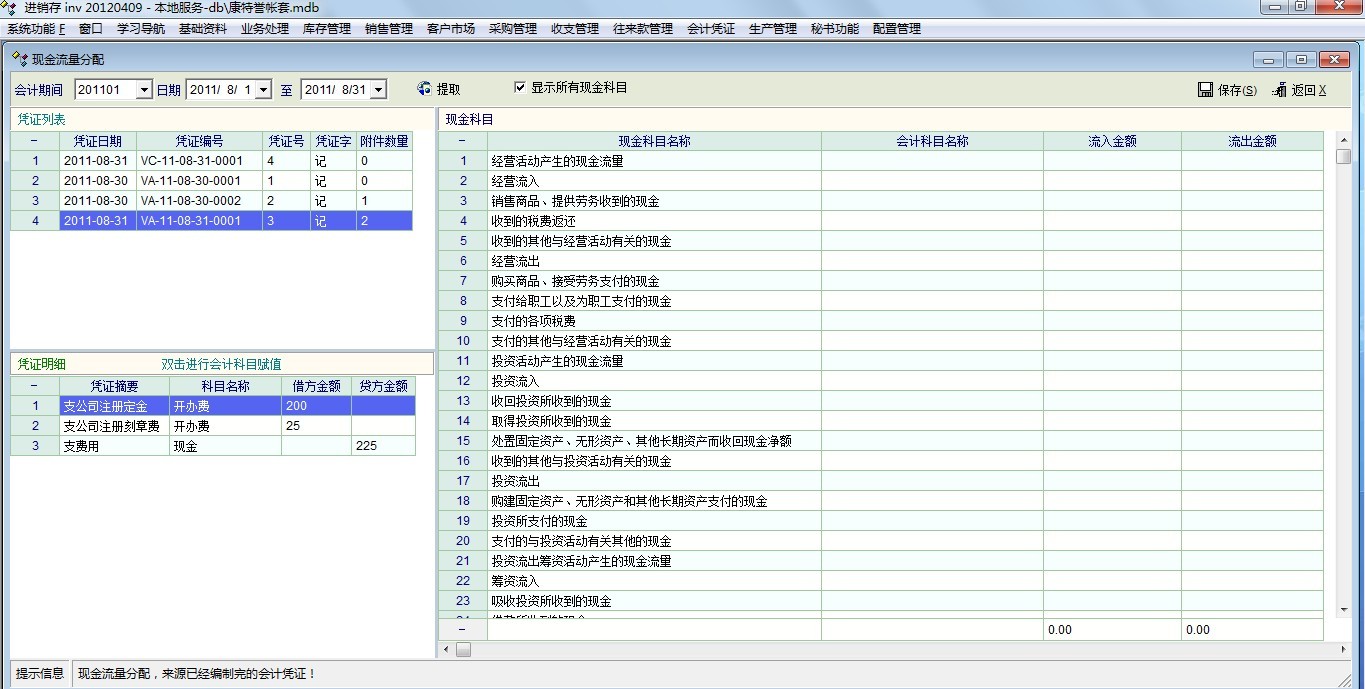Expand the 会计期间 dropdown
Image resolution: width=1365 pixels, height=689 pixels.
pyautogui.click(x=144, y=90)
